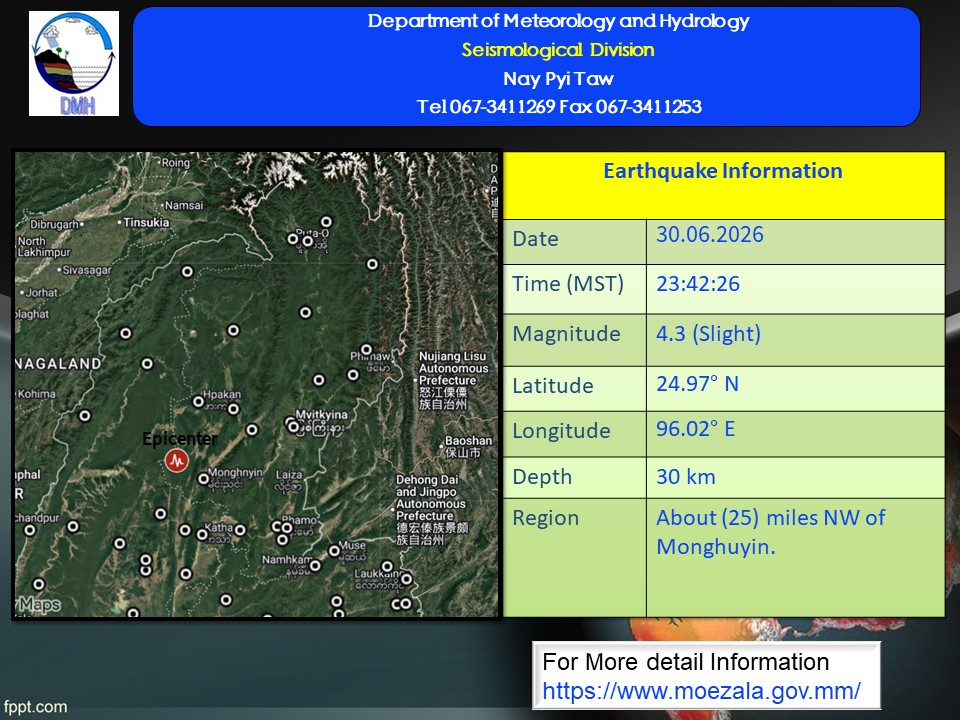Screen dimensions: 960x720
Task: Select the latitude value 24.97° N
Action: [697, 384]
